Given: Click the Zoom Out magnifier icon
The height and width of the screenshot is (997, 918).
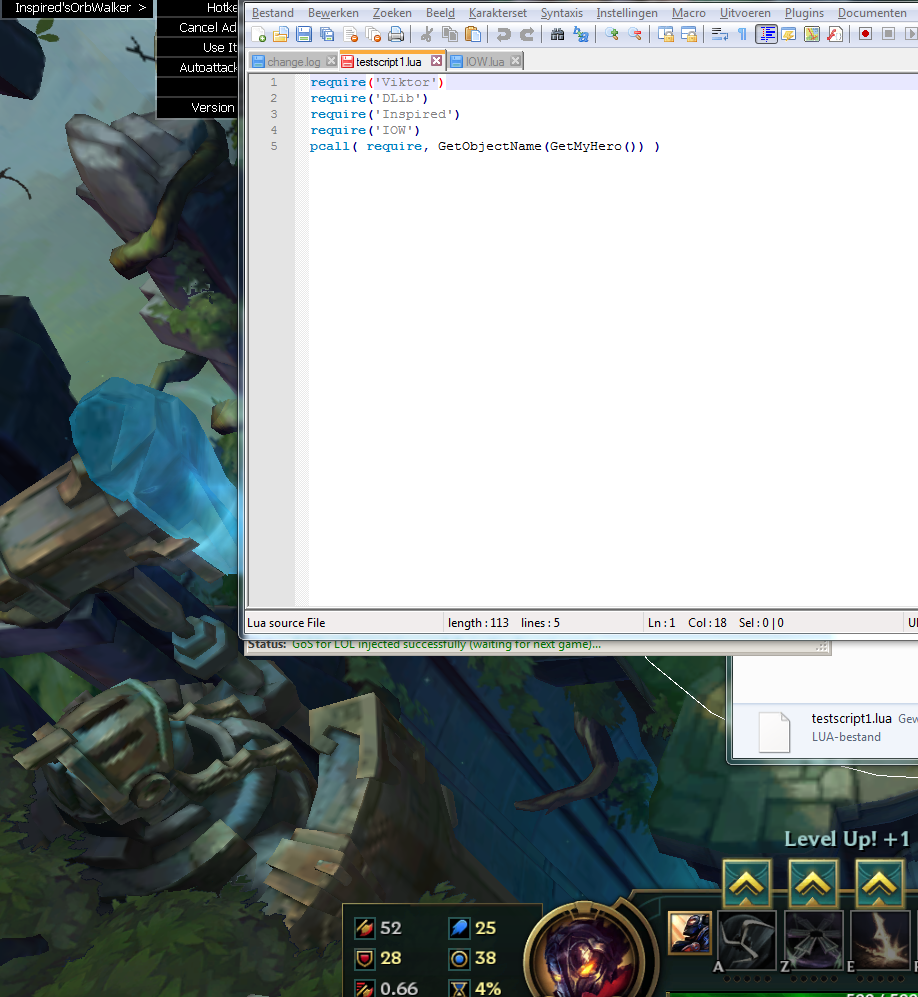Looking at the screenshot, I should pyautogui.click(x=634, y=34).
